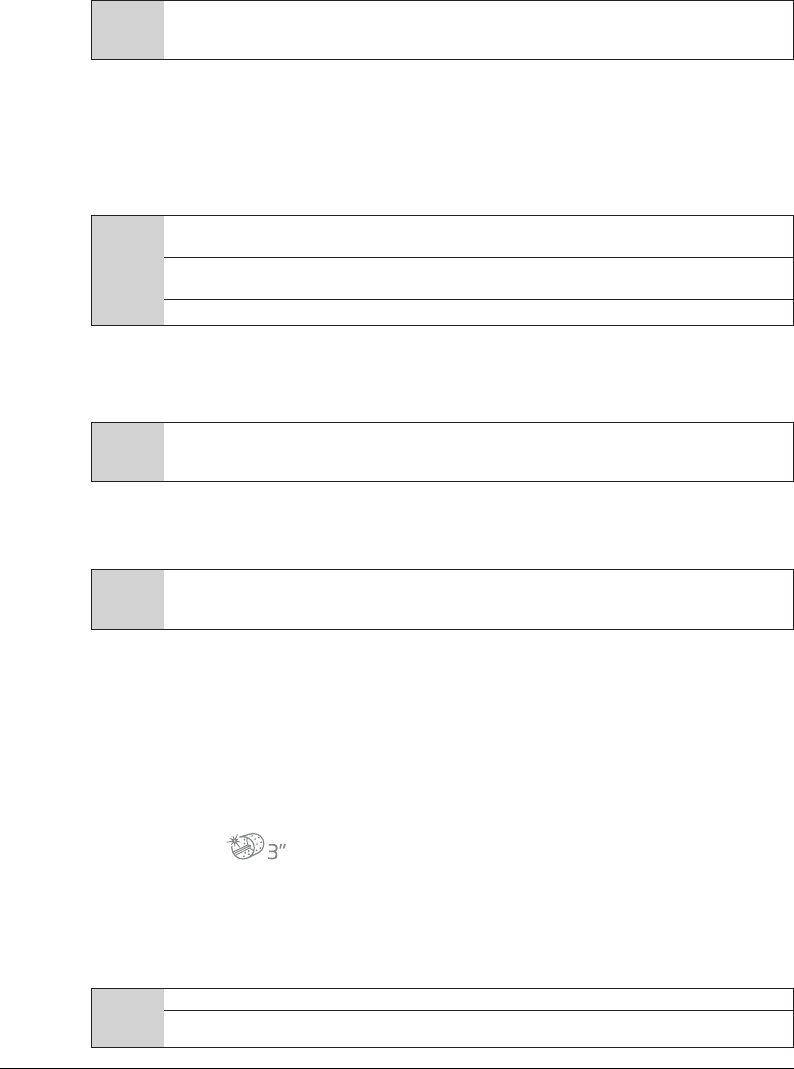
Task: Click the taller lower row of the bottom box
Action: click(478, 1029)
